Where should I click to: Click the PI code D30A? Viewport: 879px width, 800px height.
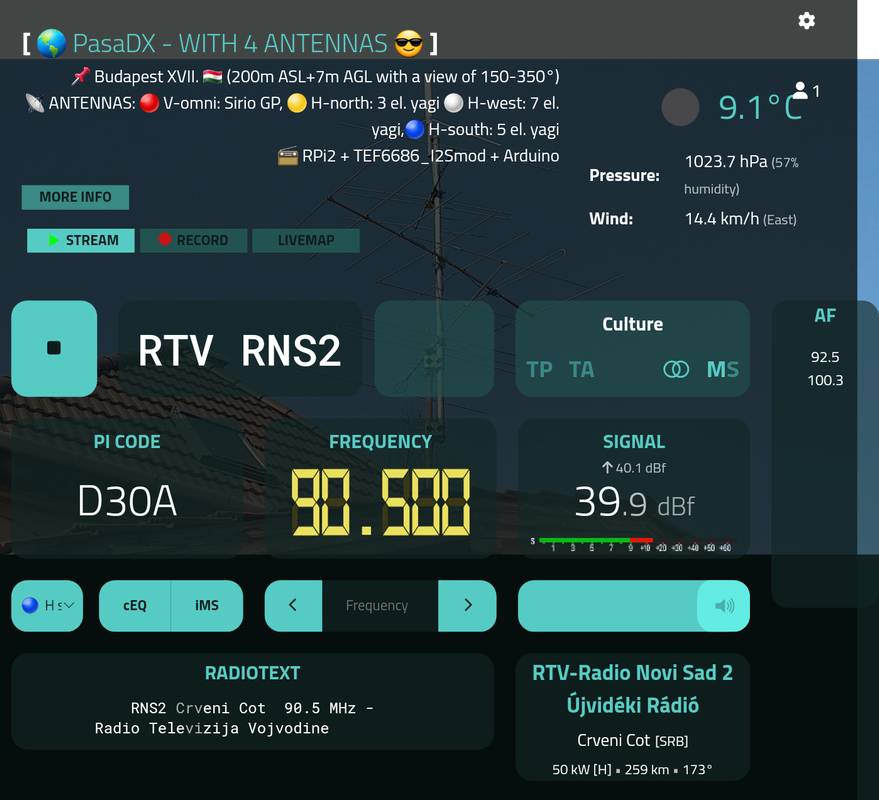(127, 501)
